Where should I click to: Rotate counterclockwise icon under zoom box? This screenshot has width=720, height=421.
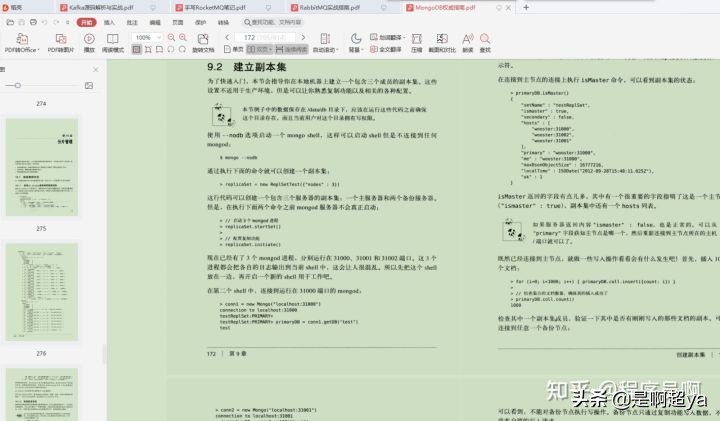coord(171,49)
